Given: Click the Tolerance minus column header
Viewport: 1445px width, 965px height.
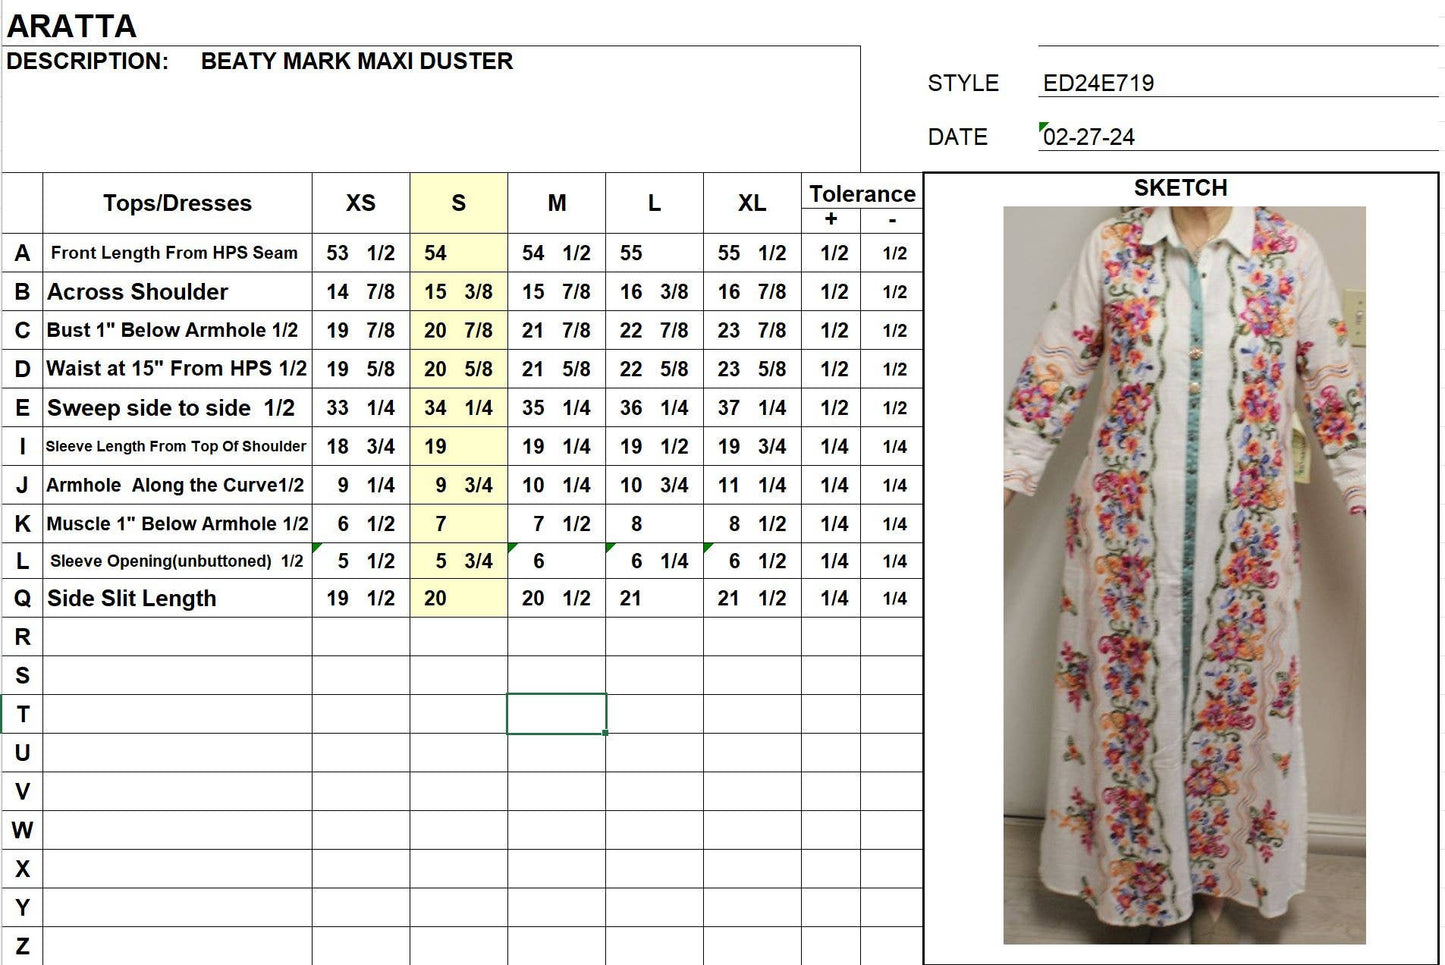Looking at the screenshot, I should [892, 220].
